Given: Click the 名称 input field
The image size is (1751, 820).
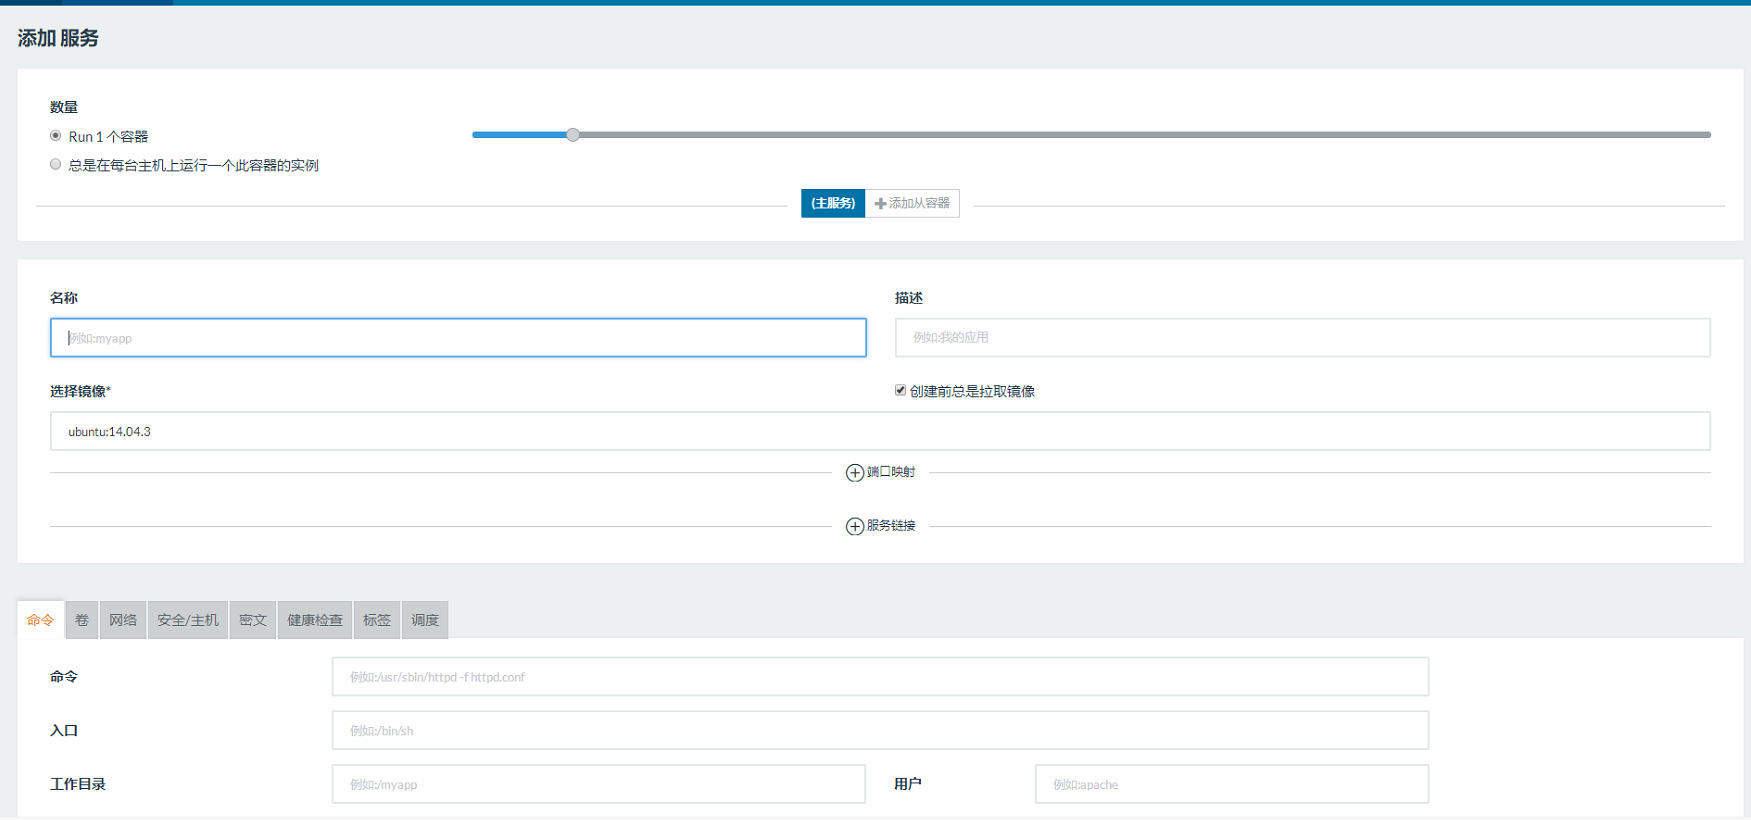Looking at the screenshot, I should 458,338.
